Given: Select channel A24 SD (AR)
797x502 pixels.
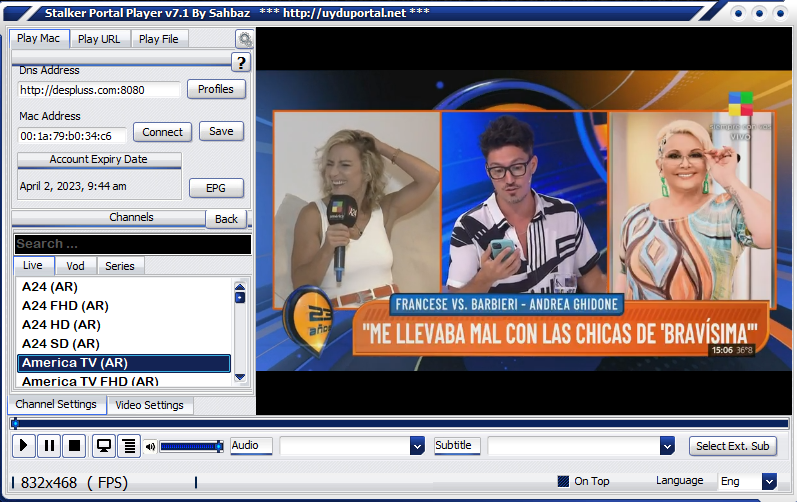Looking at the screenshot, I should [x=124, y=344].
